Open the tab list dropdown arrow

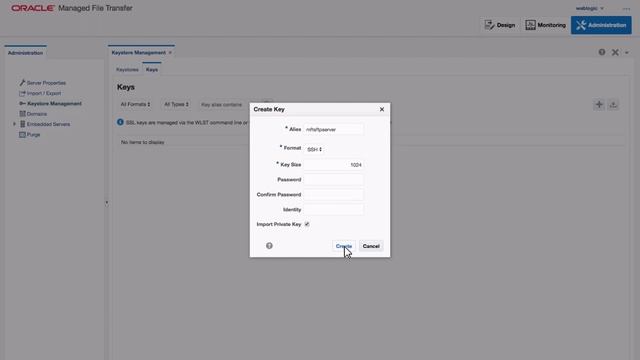click(x=627, y=53)
